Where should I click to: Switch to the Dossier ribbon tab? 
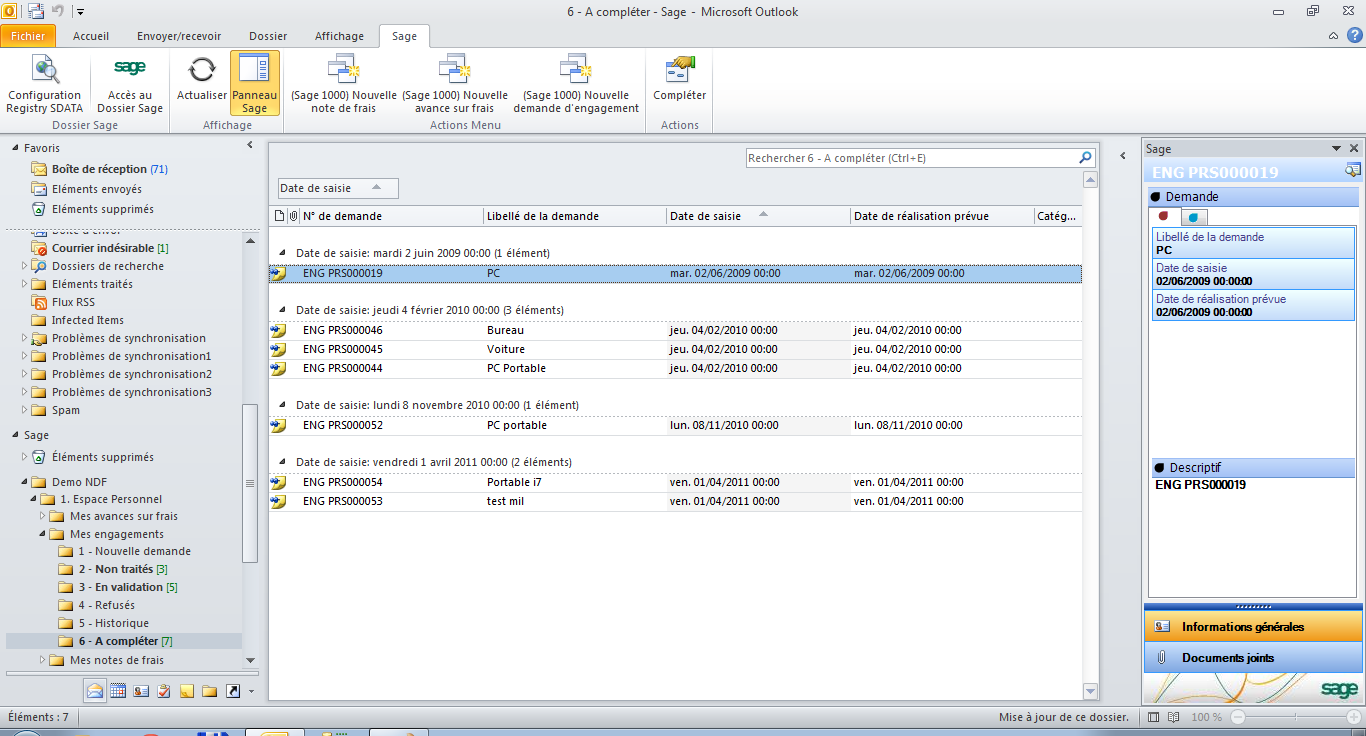pyautogui.click(x=269, y=36)
